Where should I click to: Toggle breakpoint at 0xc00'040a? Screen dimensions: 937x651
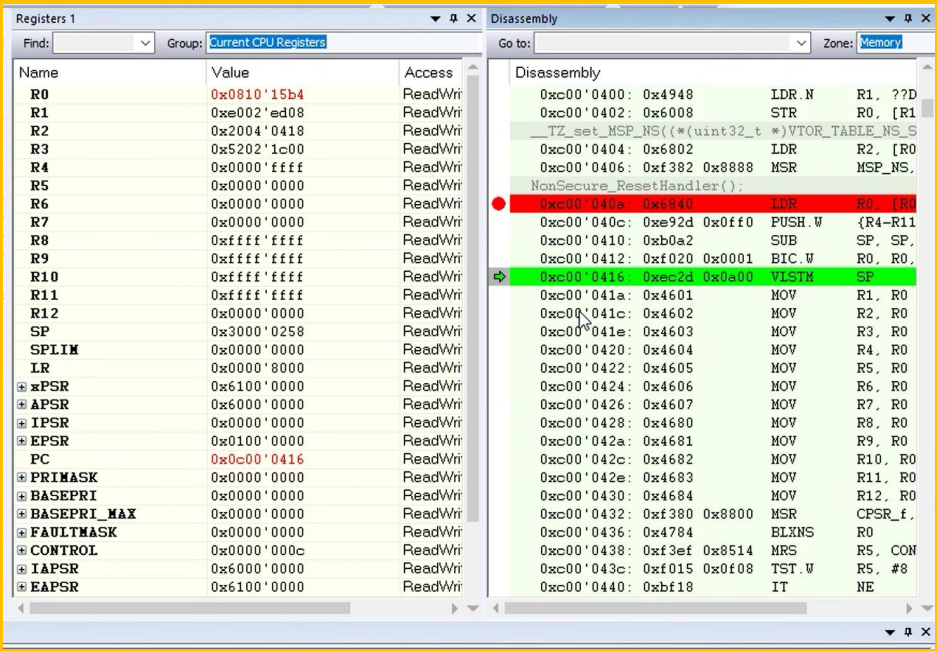tap(499, 204)
